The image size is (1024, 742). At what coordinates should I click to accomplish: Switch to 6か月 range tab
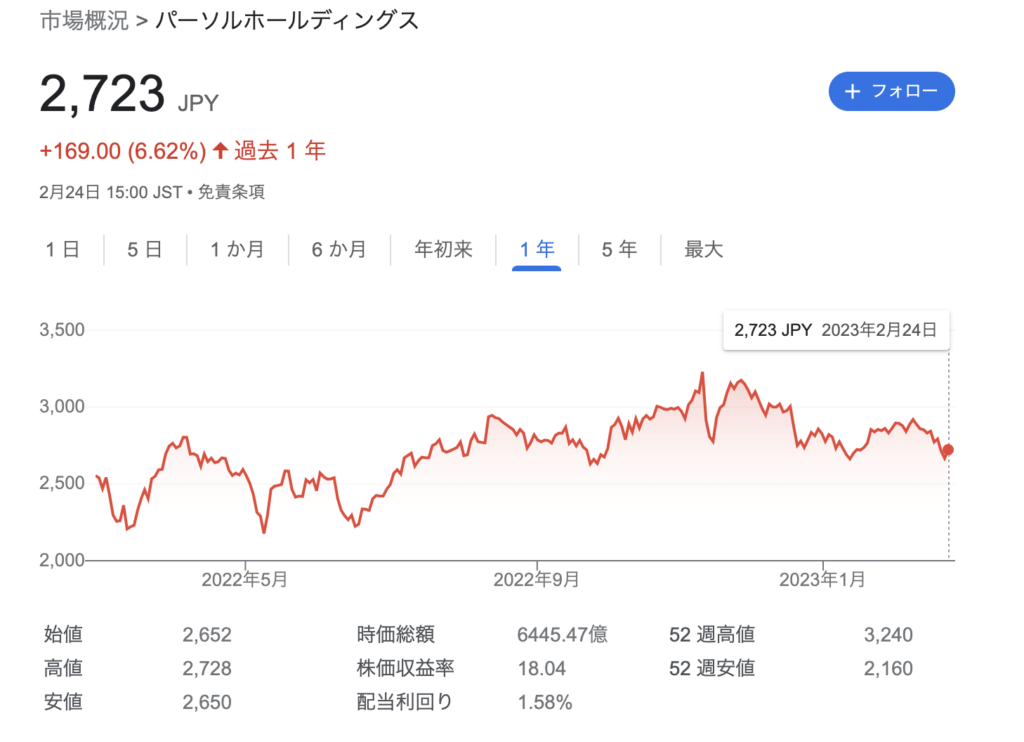[x=338, y=250]
